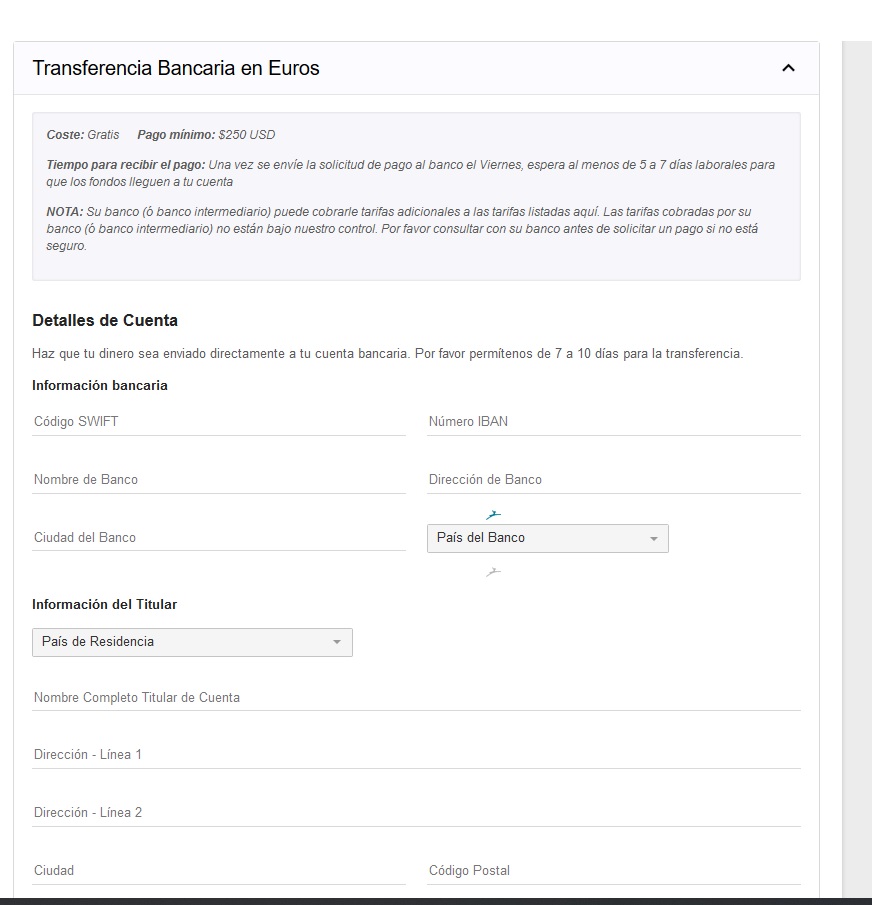Click the blue bird icon above País del Banco

[492, 515]
